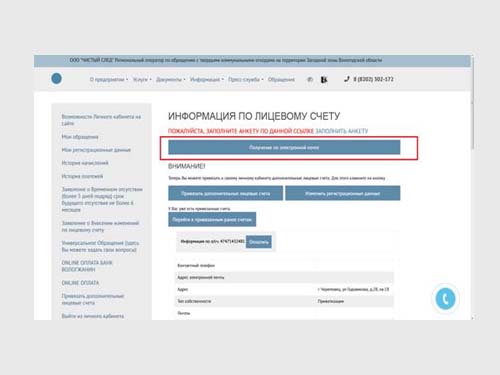Viewport: 500px width, 375px height.
Task: Click the address value mentioning Череповец
Action: pos(353,289)
